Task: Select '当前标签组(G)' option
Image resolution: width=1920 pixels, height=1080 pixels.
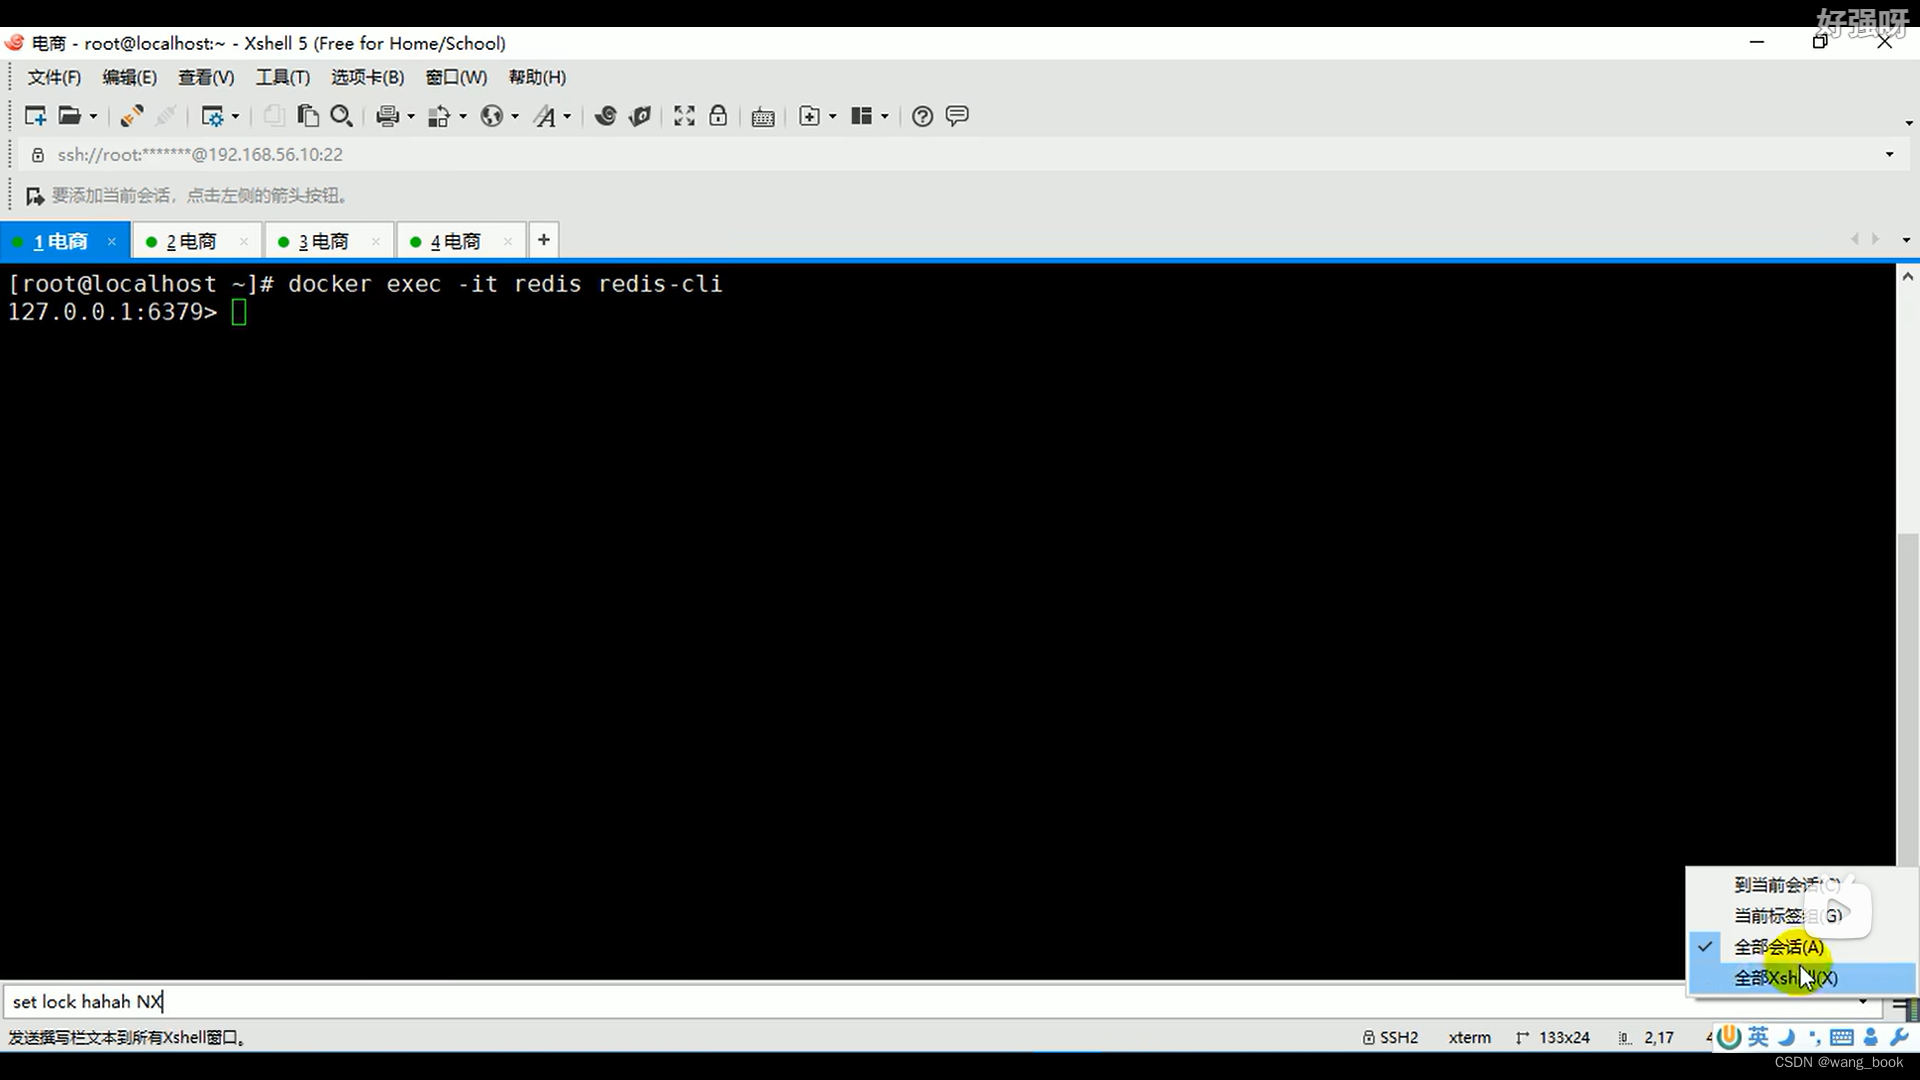Action: click(1800, 916)
